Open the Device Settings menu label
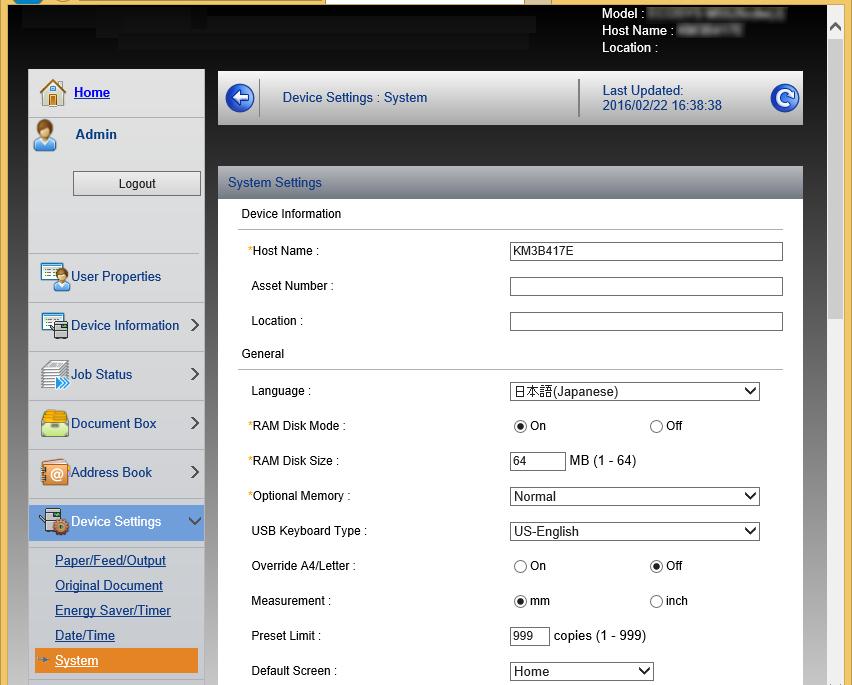852x685 pixels. [x=116, y=521]
